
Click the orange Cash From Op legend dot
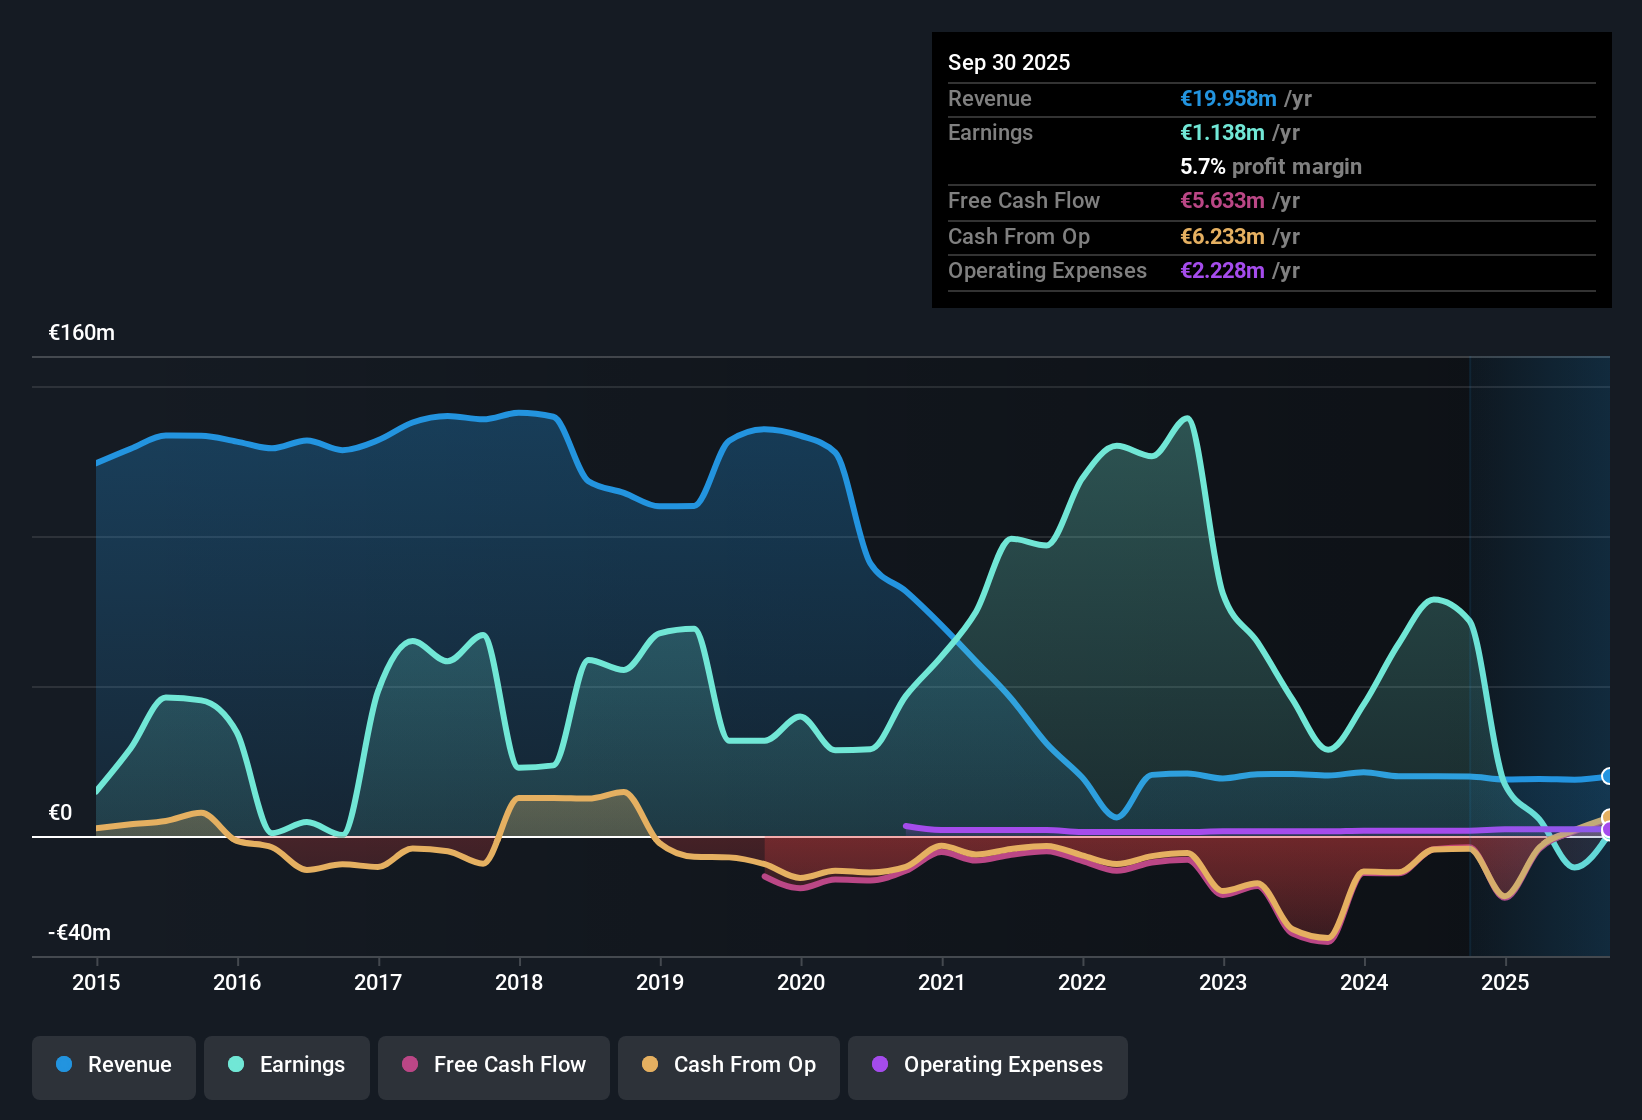(x=650, y=1064)
